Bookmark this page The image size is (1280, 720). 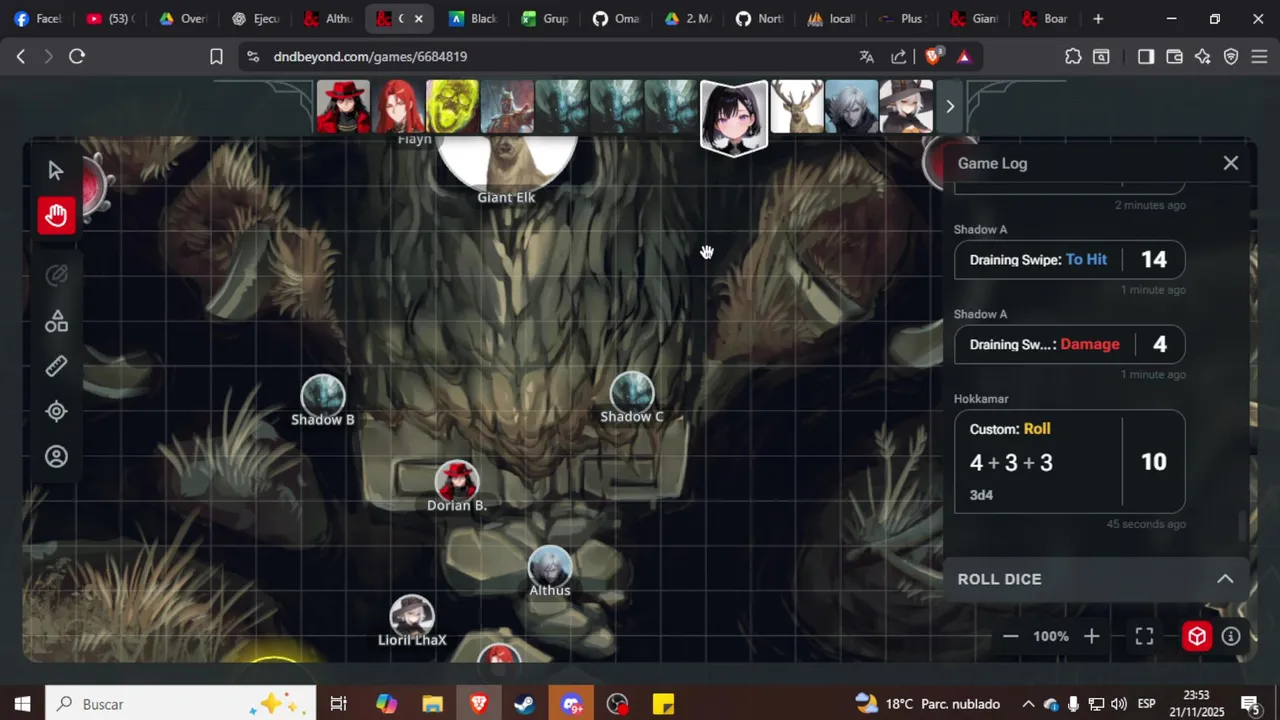pos(216,57)
